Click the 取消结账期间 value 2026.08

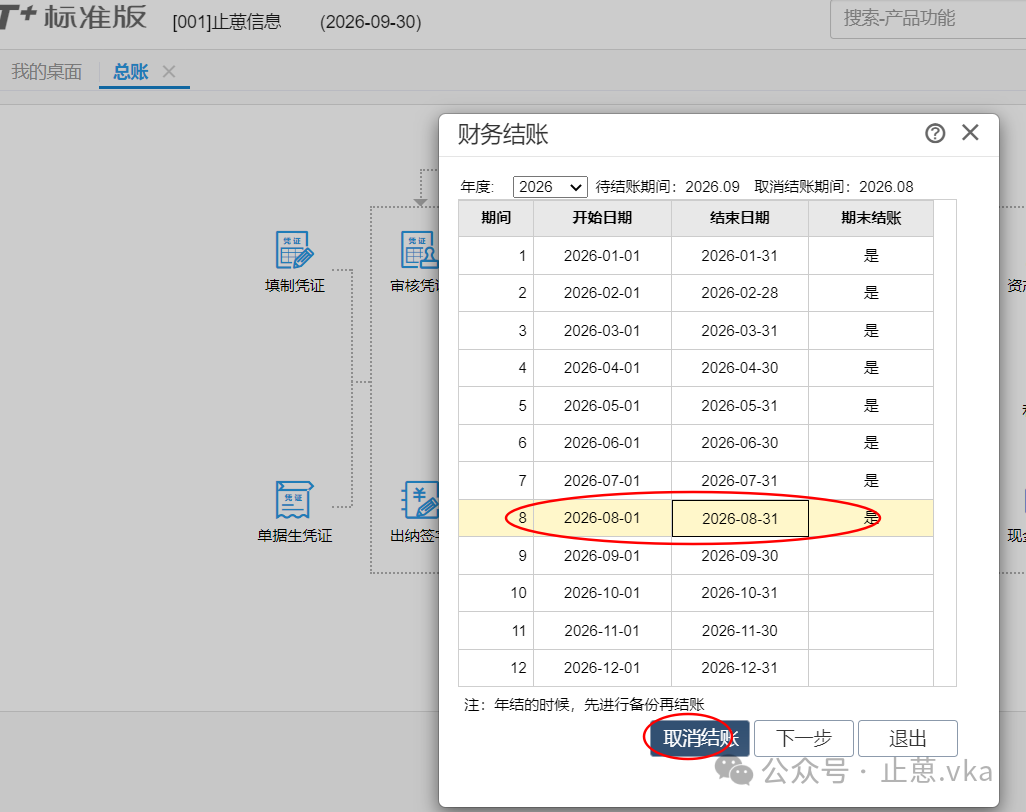(886, 187)
